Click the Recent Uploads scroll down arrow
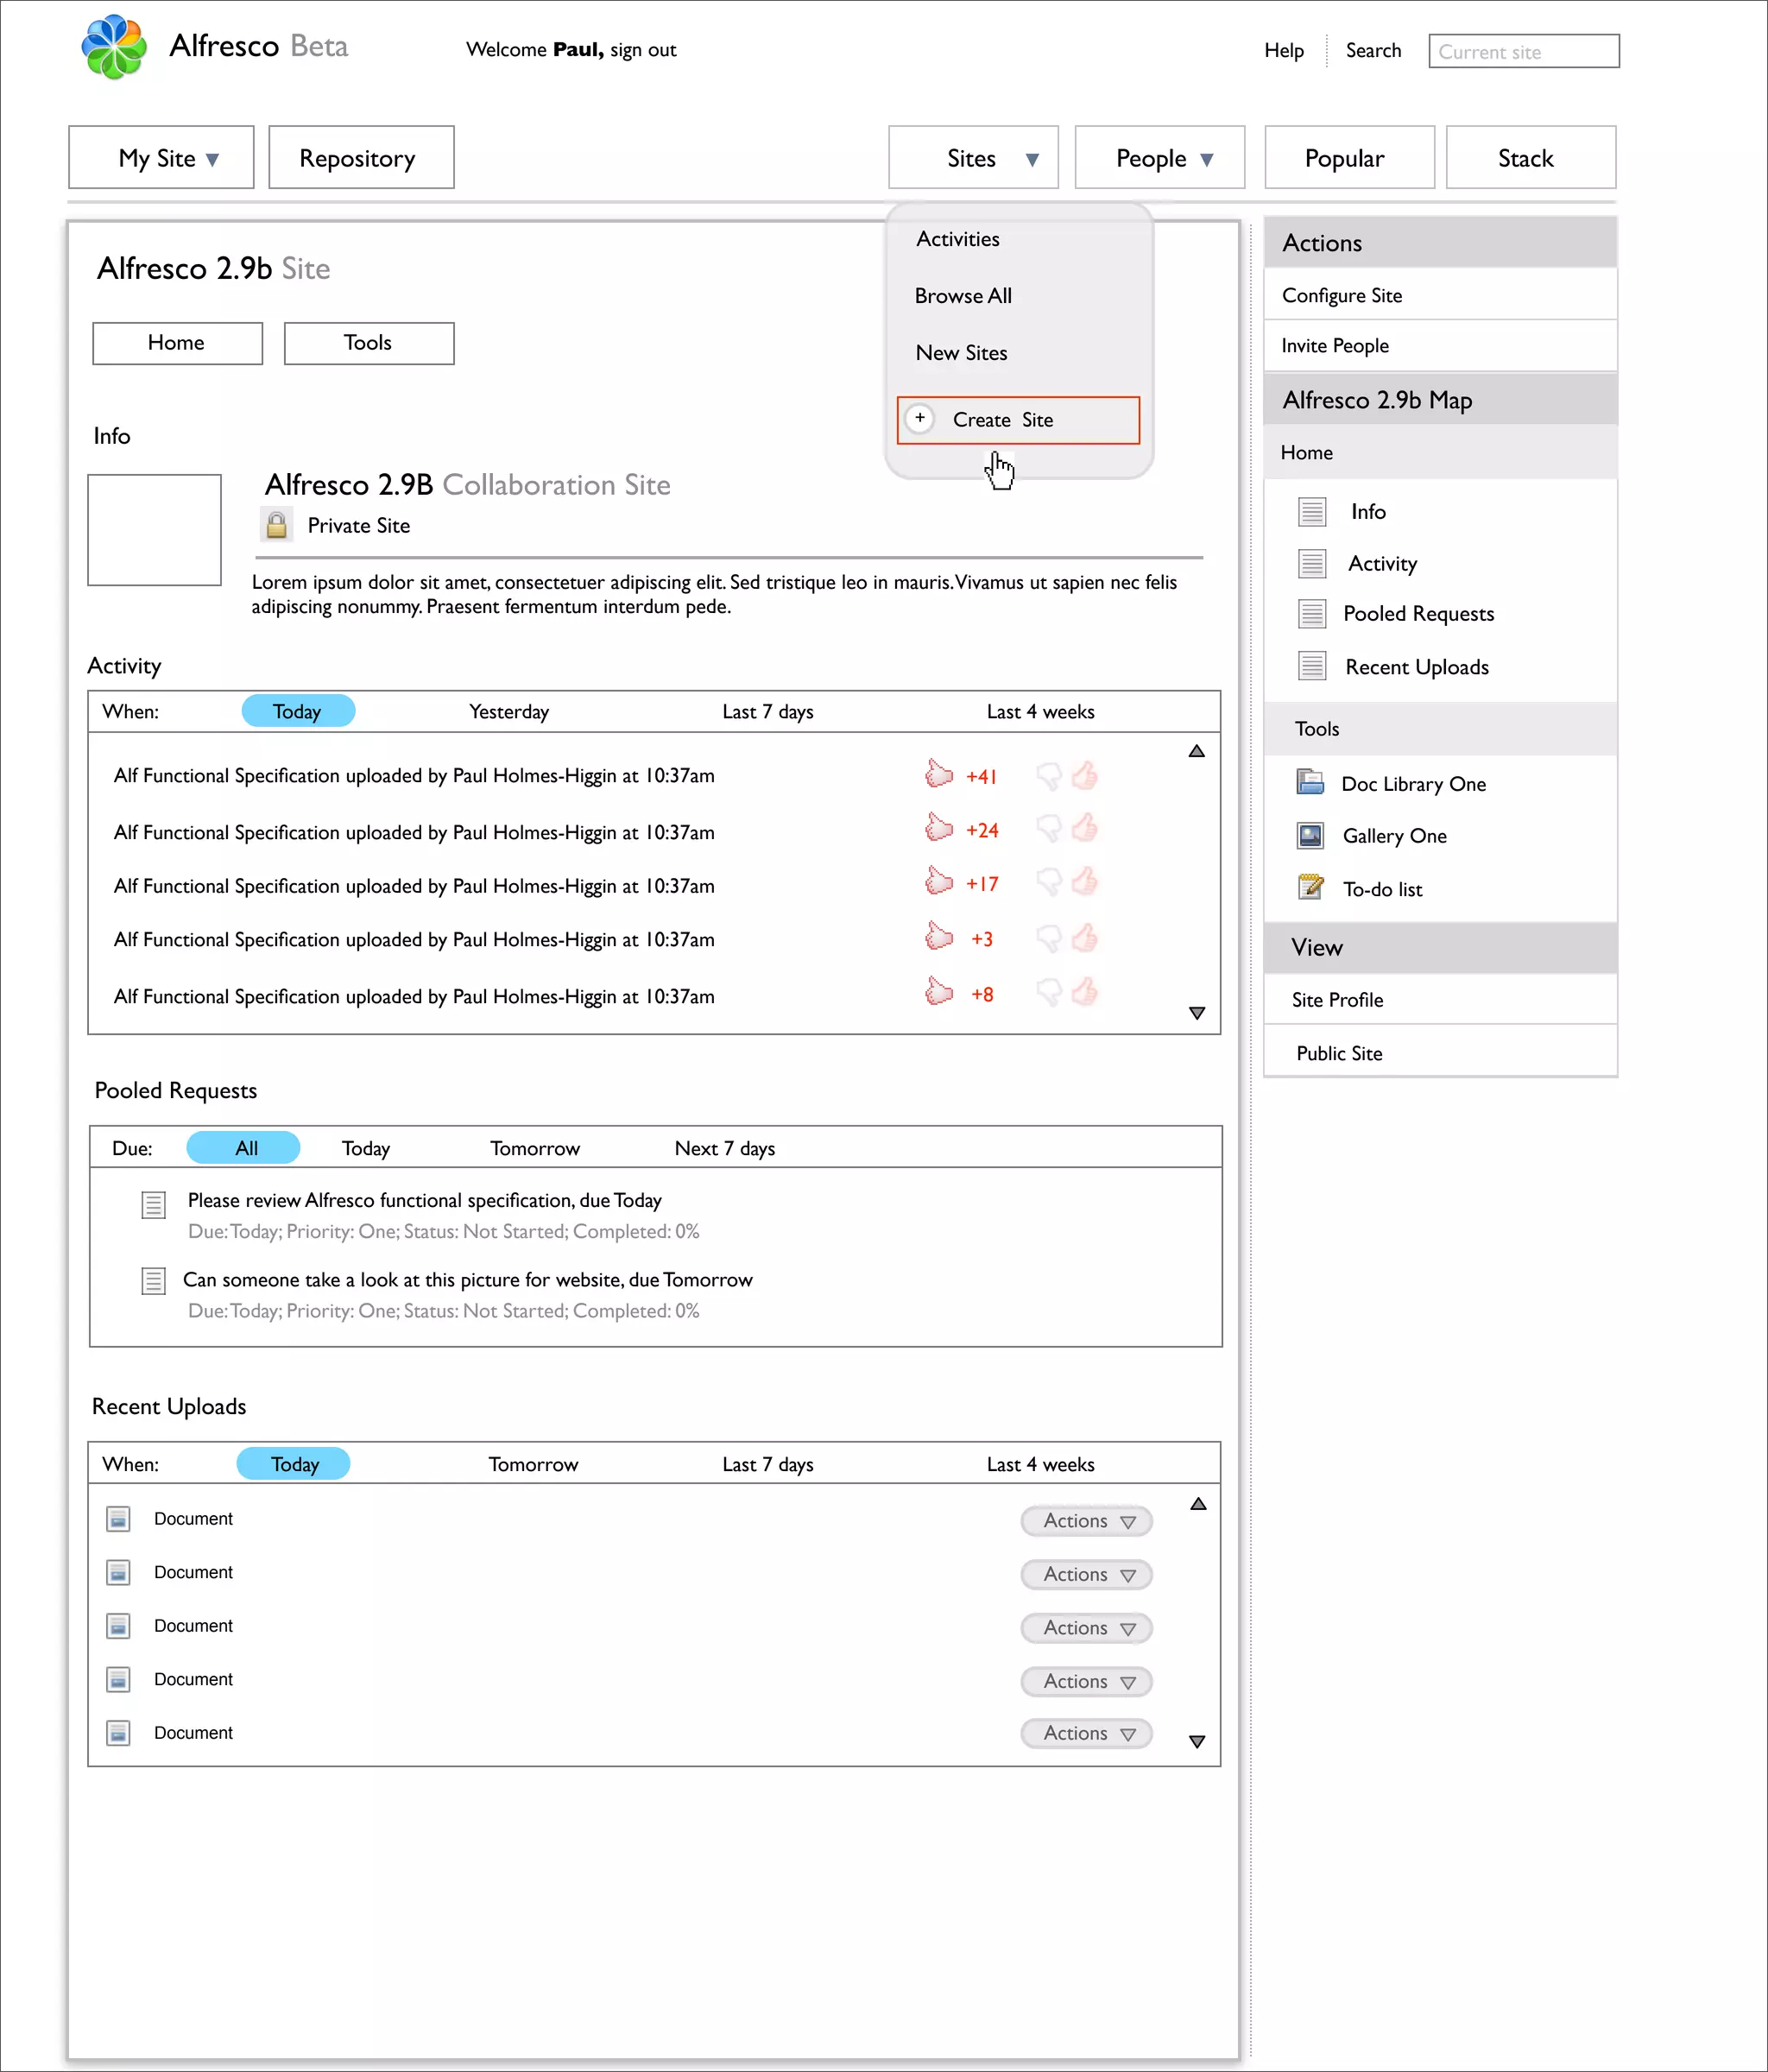1768x2072 pixels. click(x=1197, y=1742)
